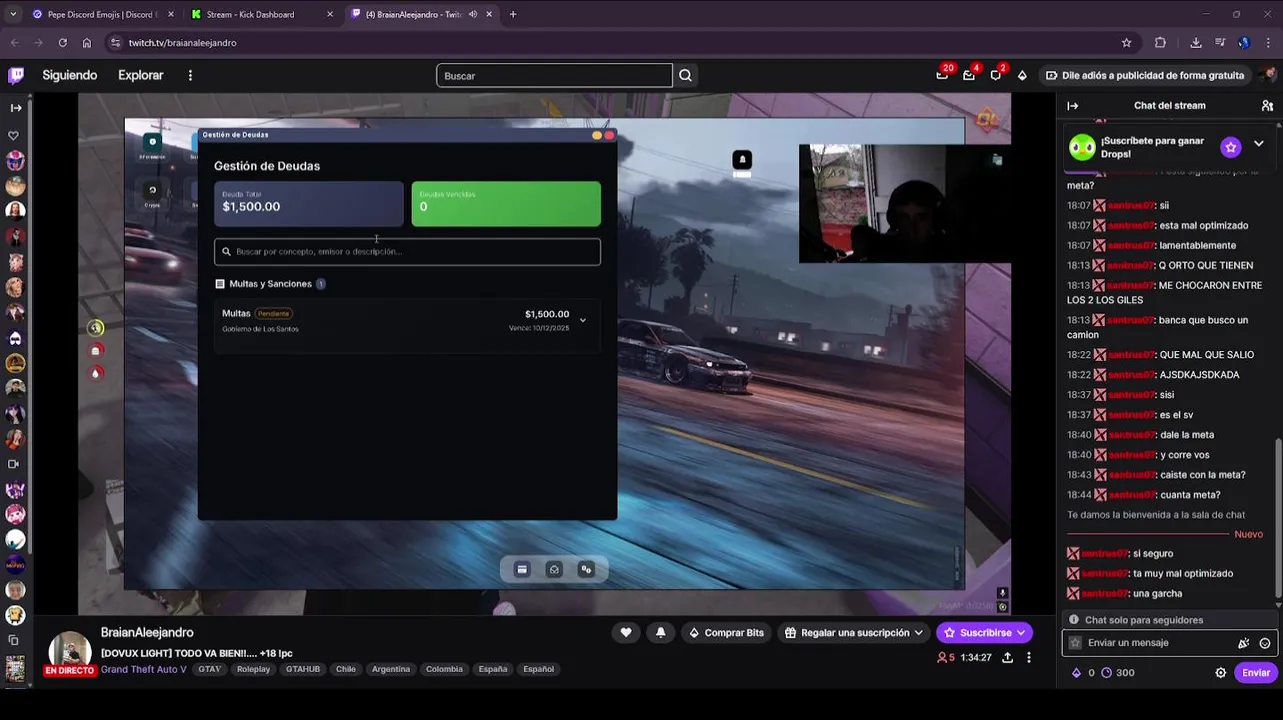Open stream three-dot options below Suscribirse
The height and width of the screenshot is (720, 1283).
(x=1028, y=657)
